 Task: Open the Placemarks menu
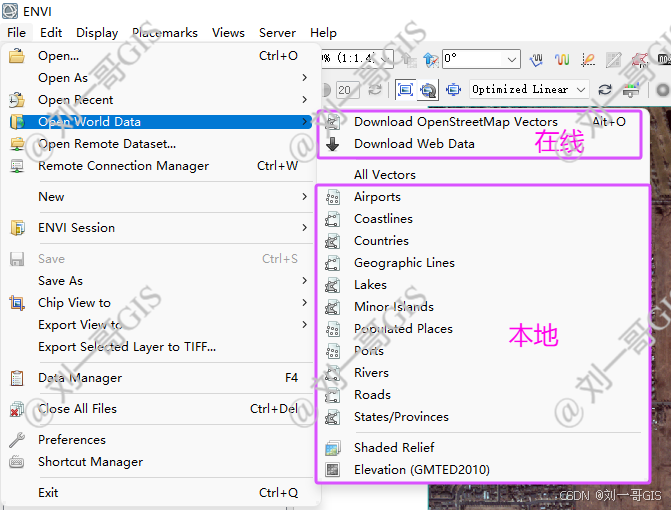tap(165, 33)
